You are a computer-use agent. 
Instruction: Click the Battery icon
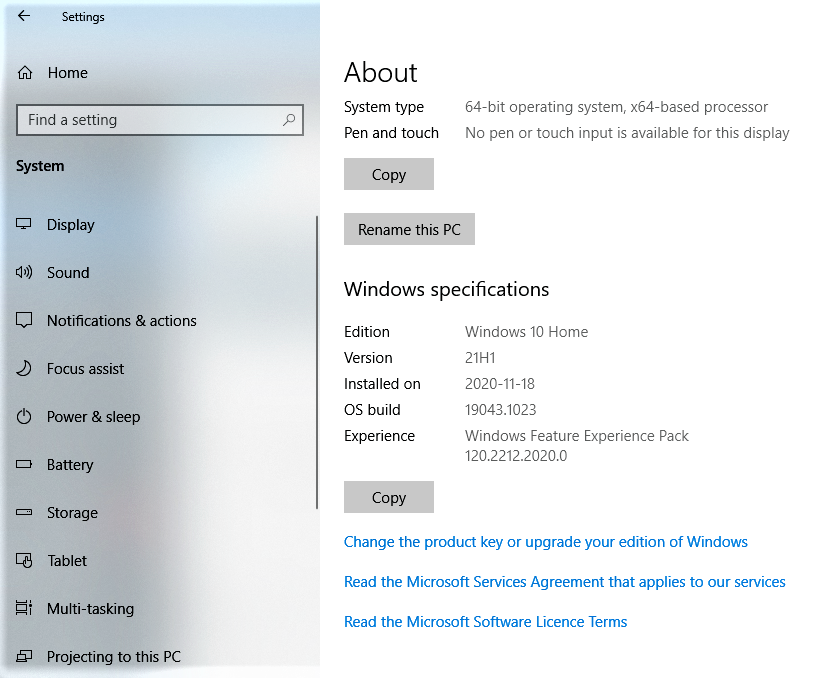pos(24,464)
